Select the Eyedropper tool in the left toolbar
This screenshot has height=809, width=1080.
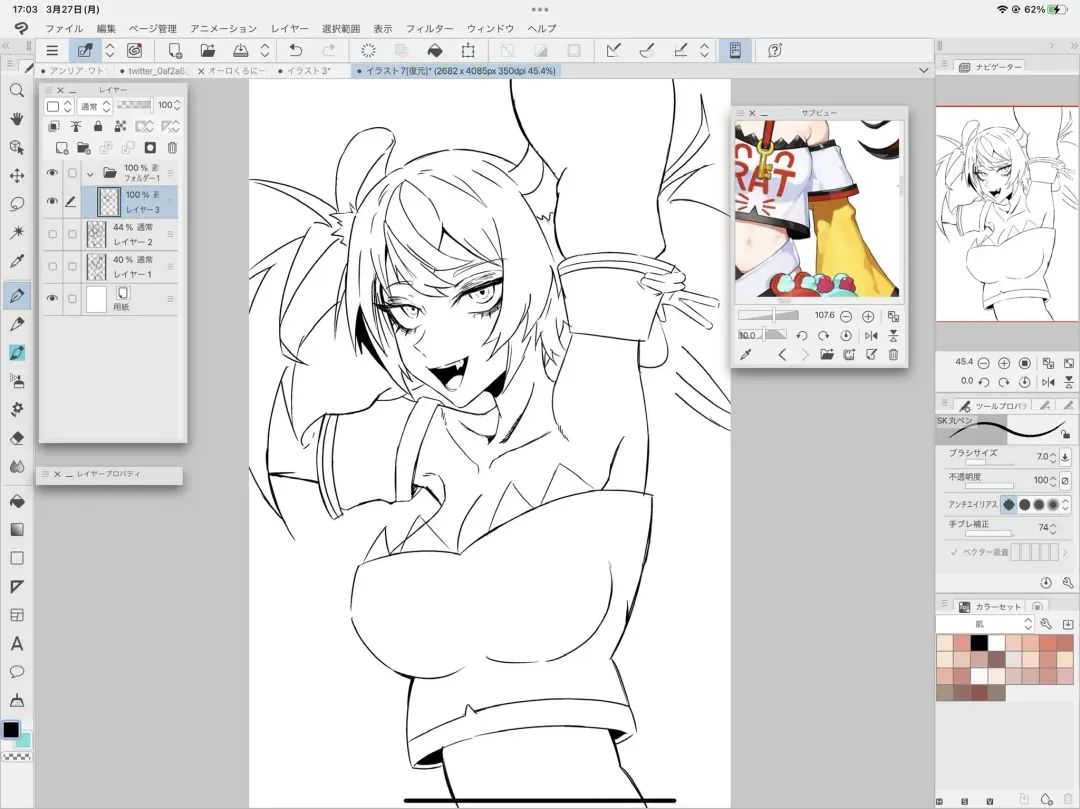click(x=16, y=261)
